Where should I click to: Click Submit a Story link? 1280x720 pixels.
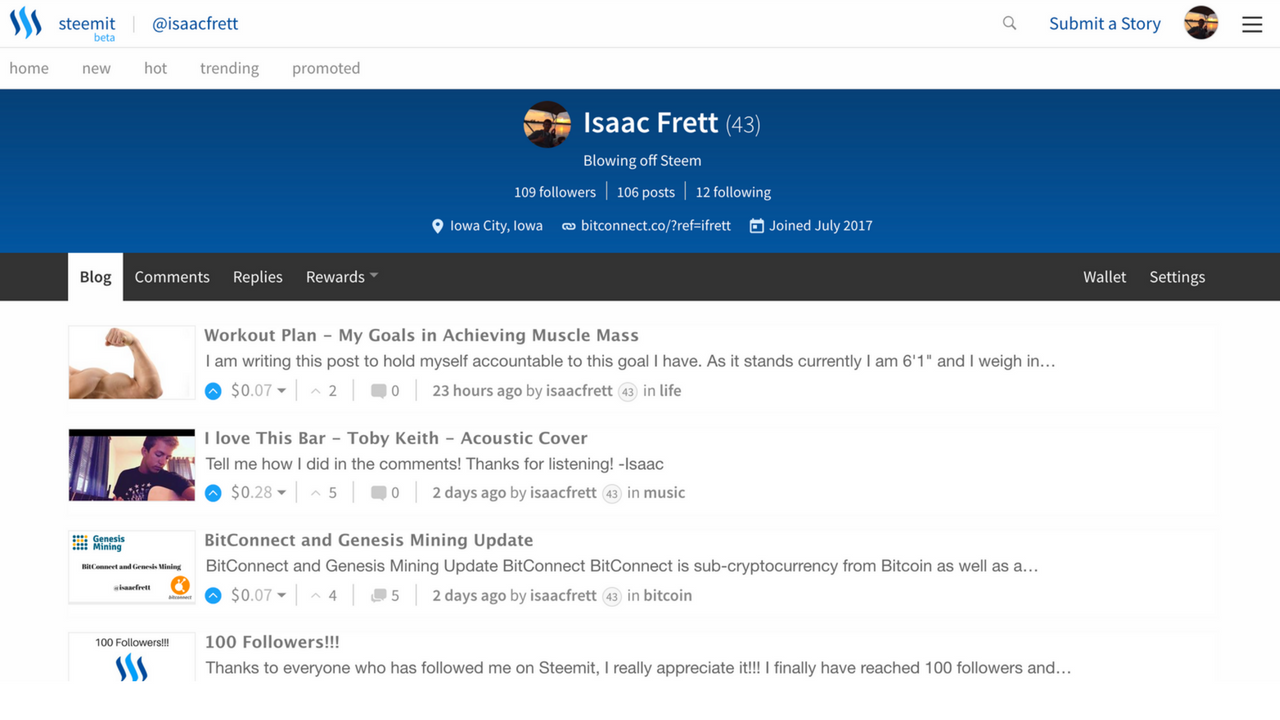[x=1105, y=23]
